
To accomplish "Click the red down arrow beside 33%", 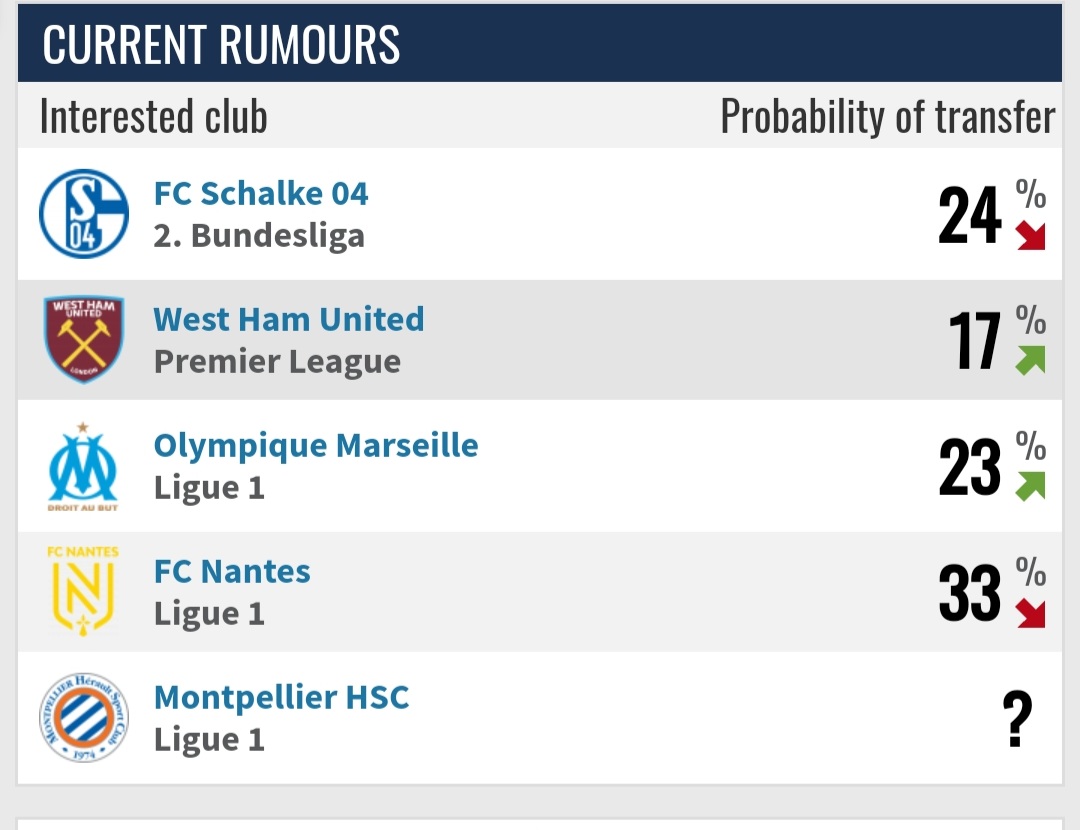I will (x=1030, y=613).
